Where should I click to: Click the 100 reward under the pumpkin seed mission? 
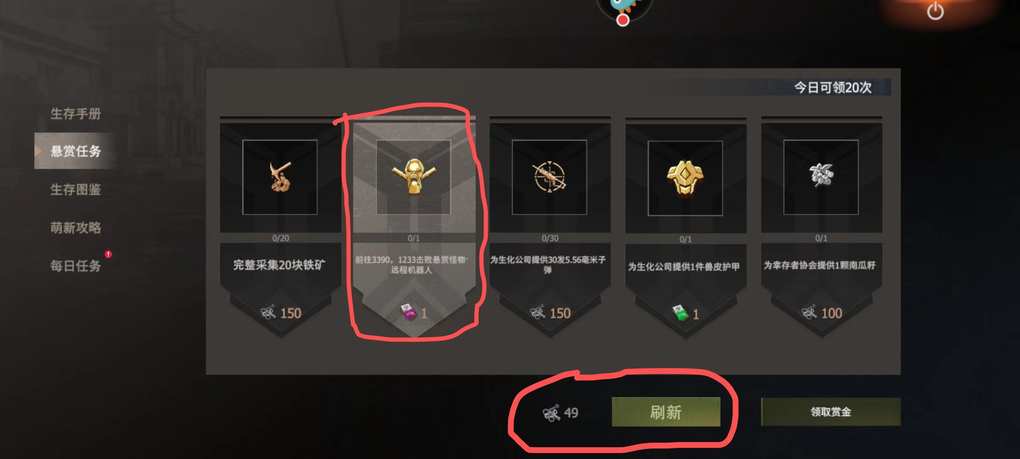822,313
